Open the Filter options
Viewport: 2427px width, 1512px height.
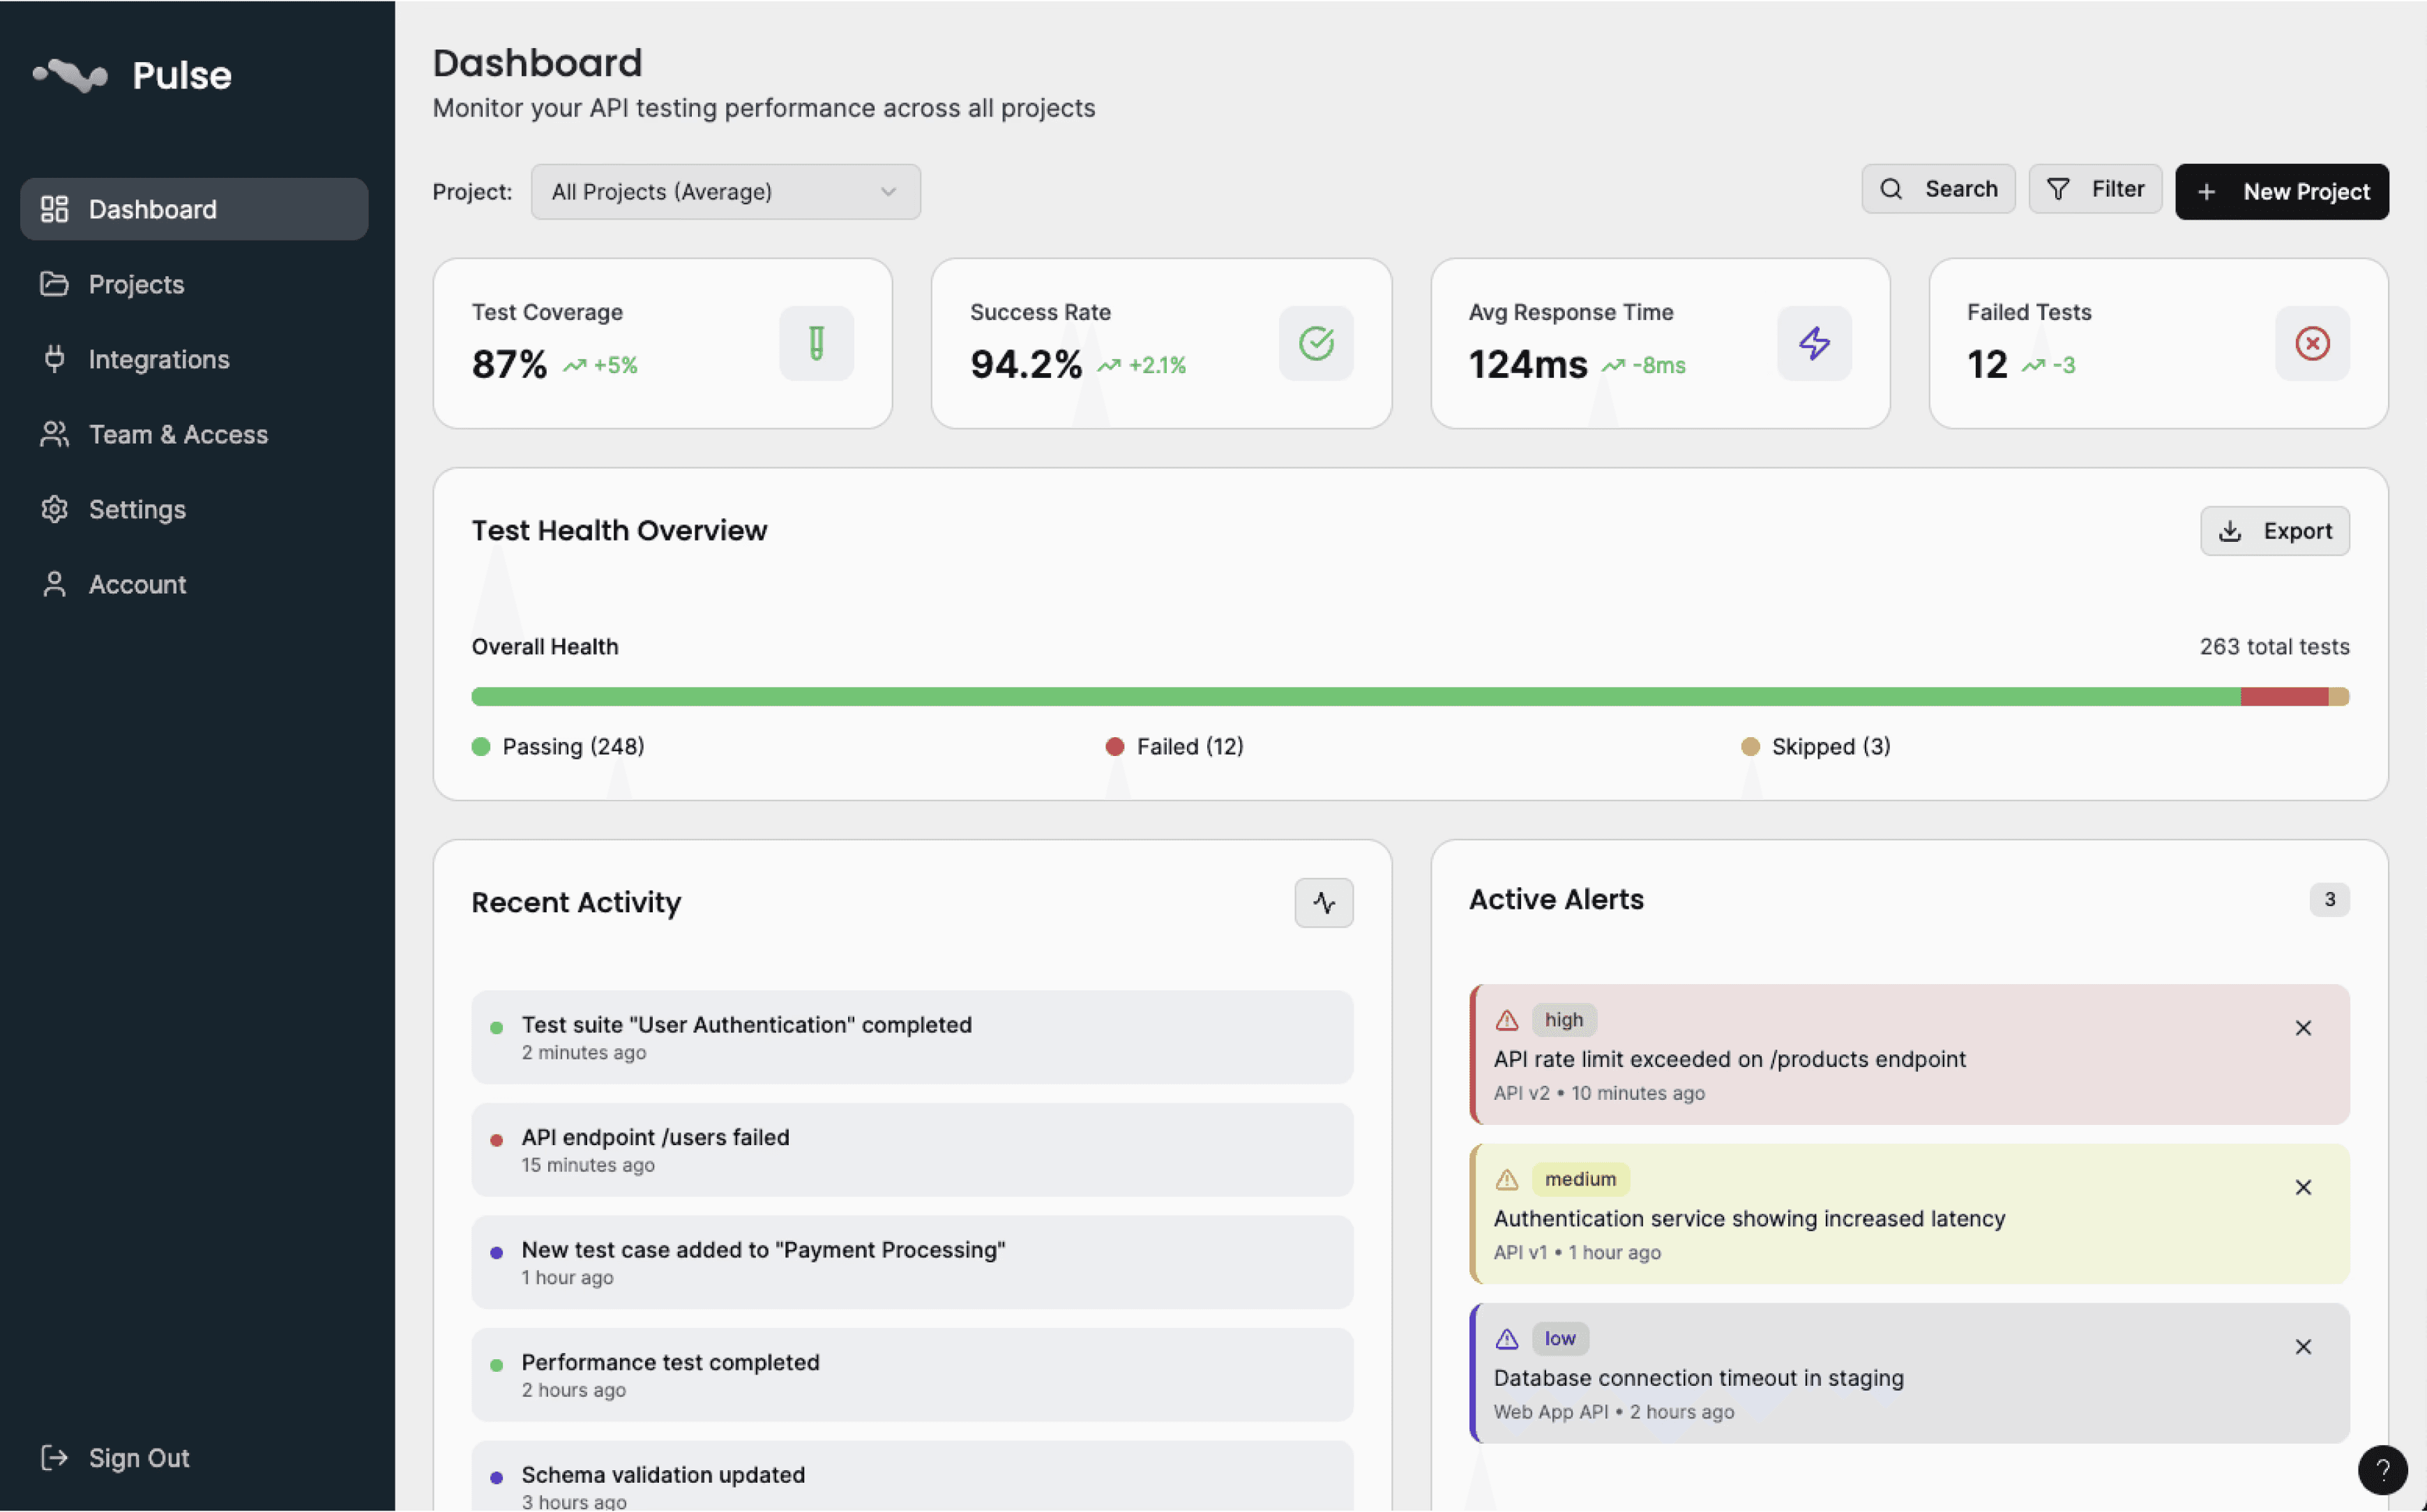click(2094, 189)
